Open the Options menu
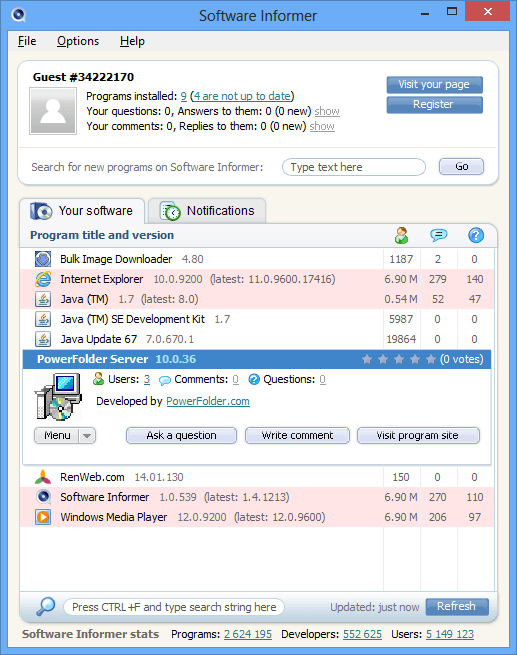The width and height of the screenshot is (517, 655). click(78, 41)
